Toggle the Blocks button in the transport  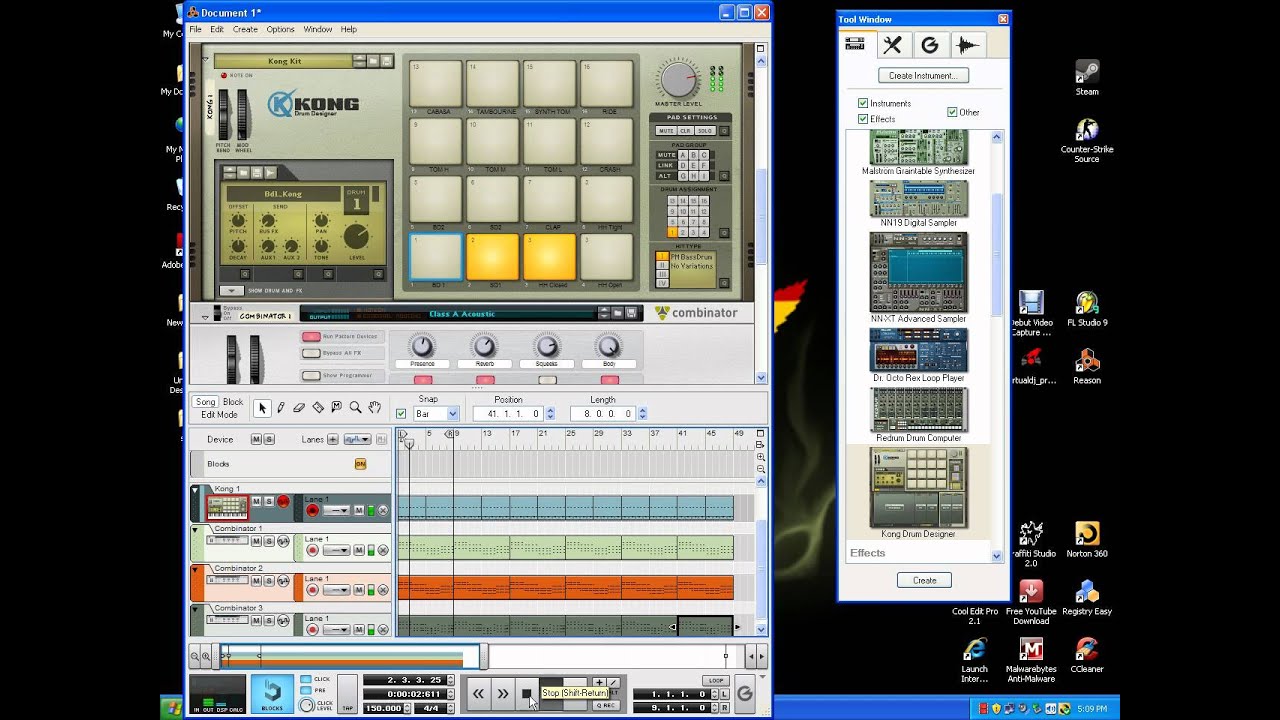coord(272,693)
